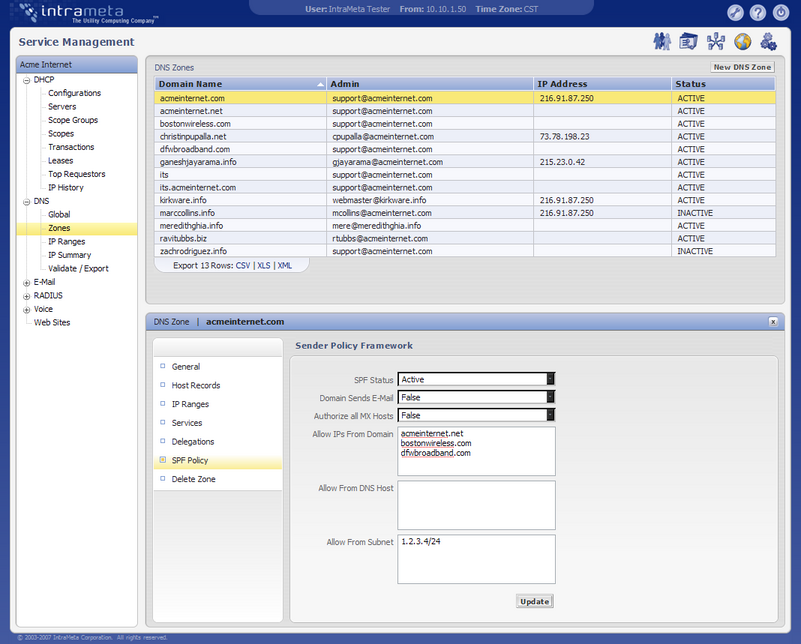The image size is (801, 644).
Task: Sort by the Admin column header
Action: pyautogui.click(x=430, y=84)
